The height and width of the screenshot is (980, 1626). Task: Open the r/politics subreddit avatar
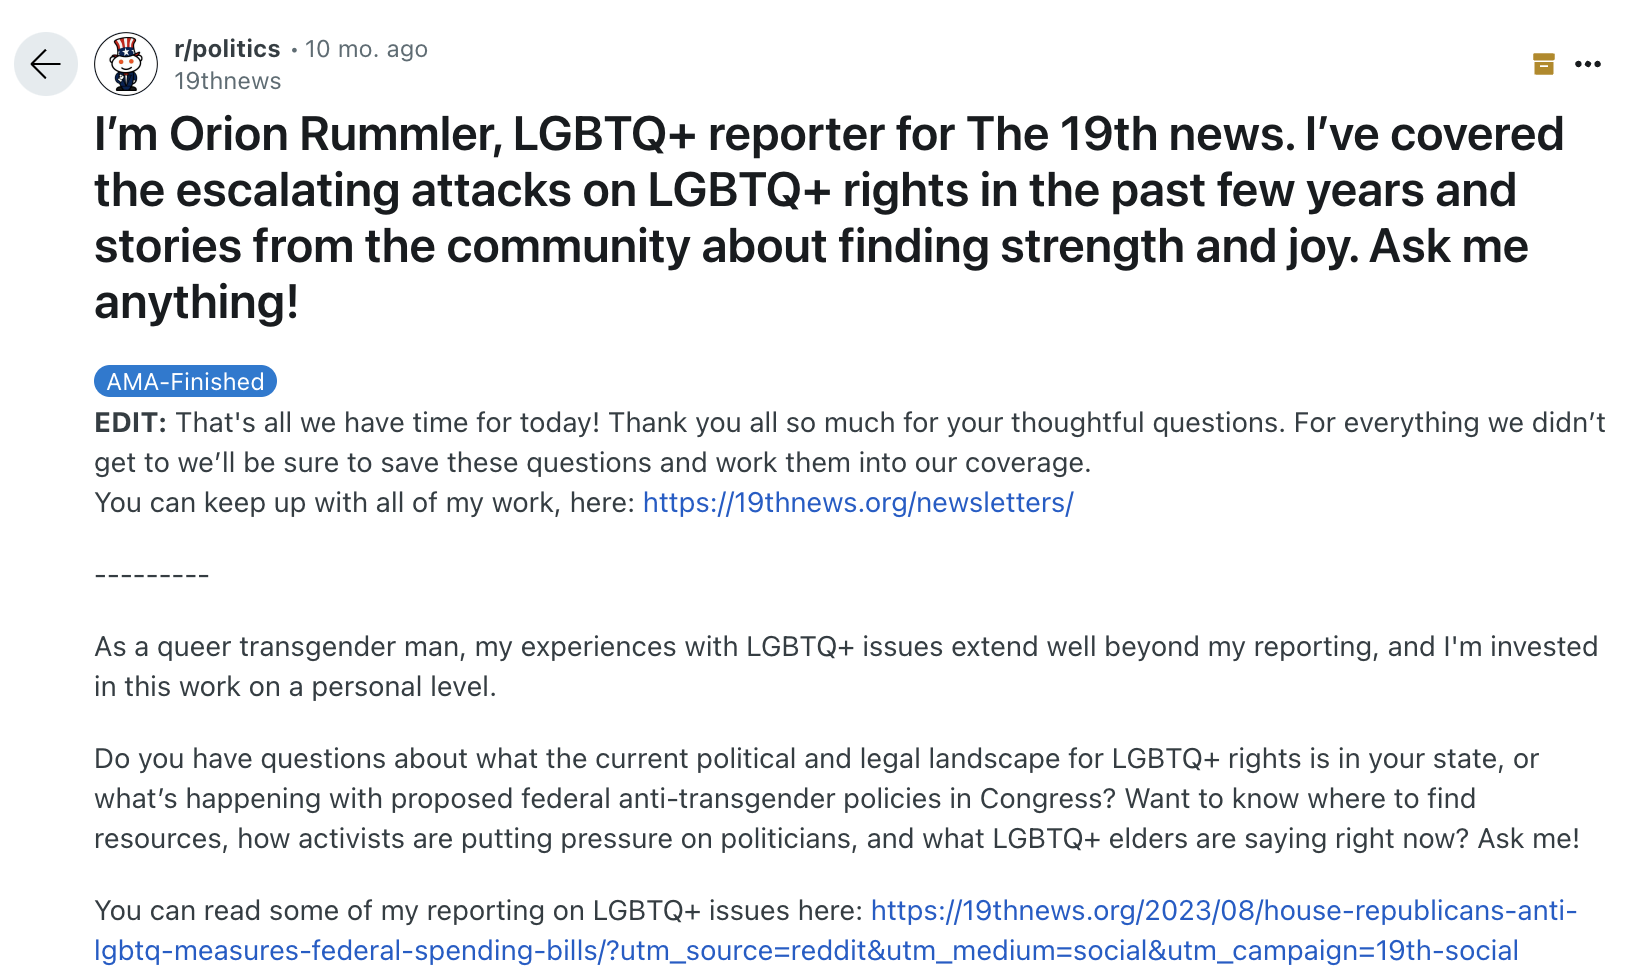[126, 64]
